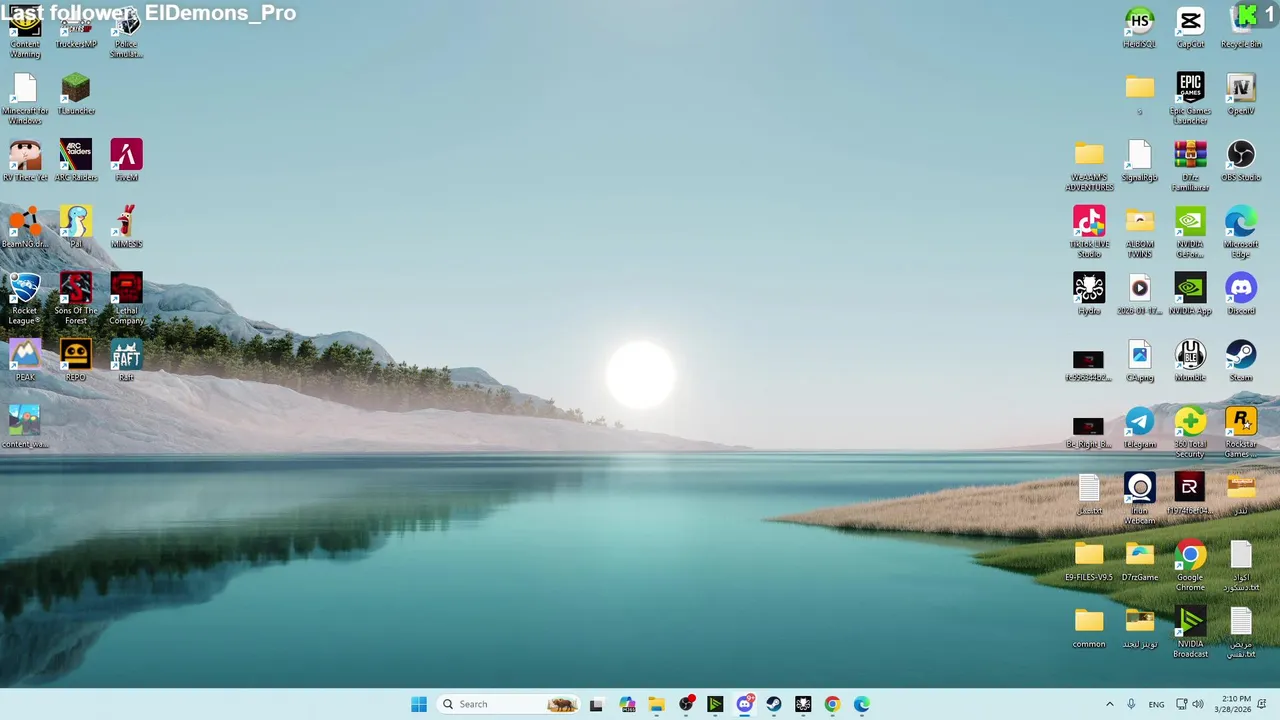The height and width of the screenshot is (720, 1280).
Task: Open the TLauncher grass block icon
Action: point(76,95)
